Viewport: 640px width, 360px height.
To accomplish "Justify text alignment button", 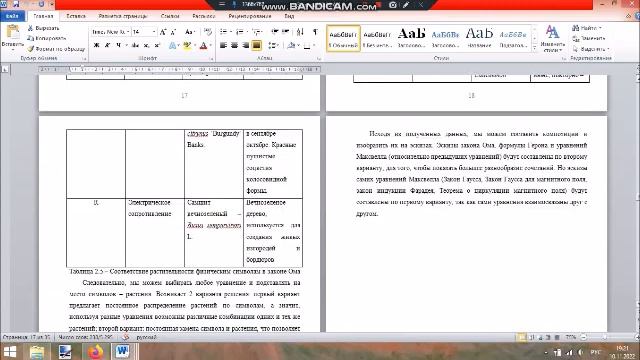I will point(256,45).
